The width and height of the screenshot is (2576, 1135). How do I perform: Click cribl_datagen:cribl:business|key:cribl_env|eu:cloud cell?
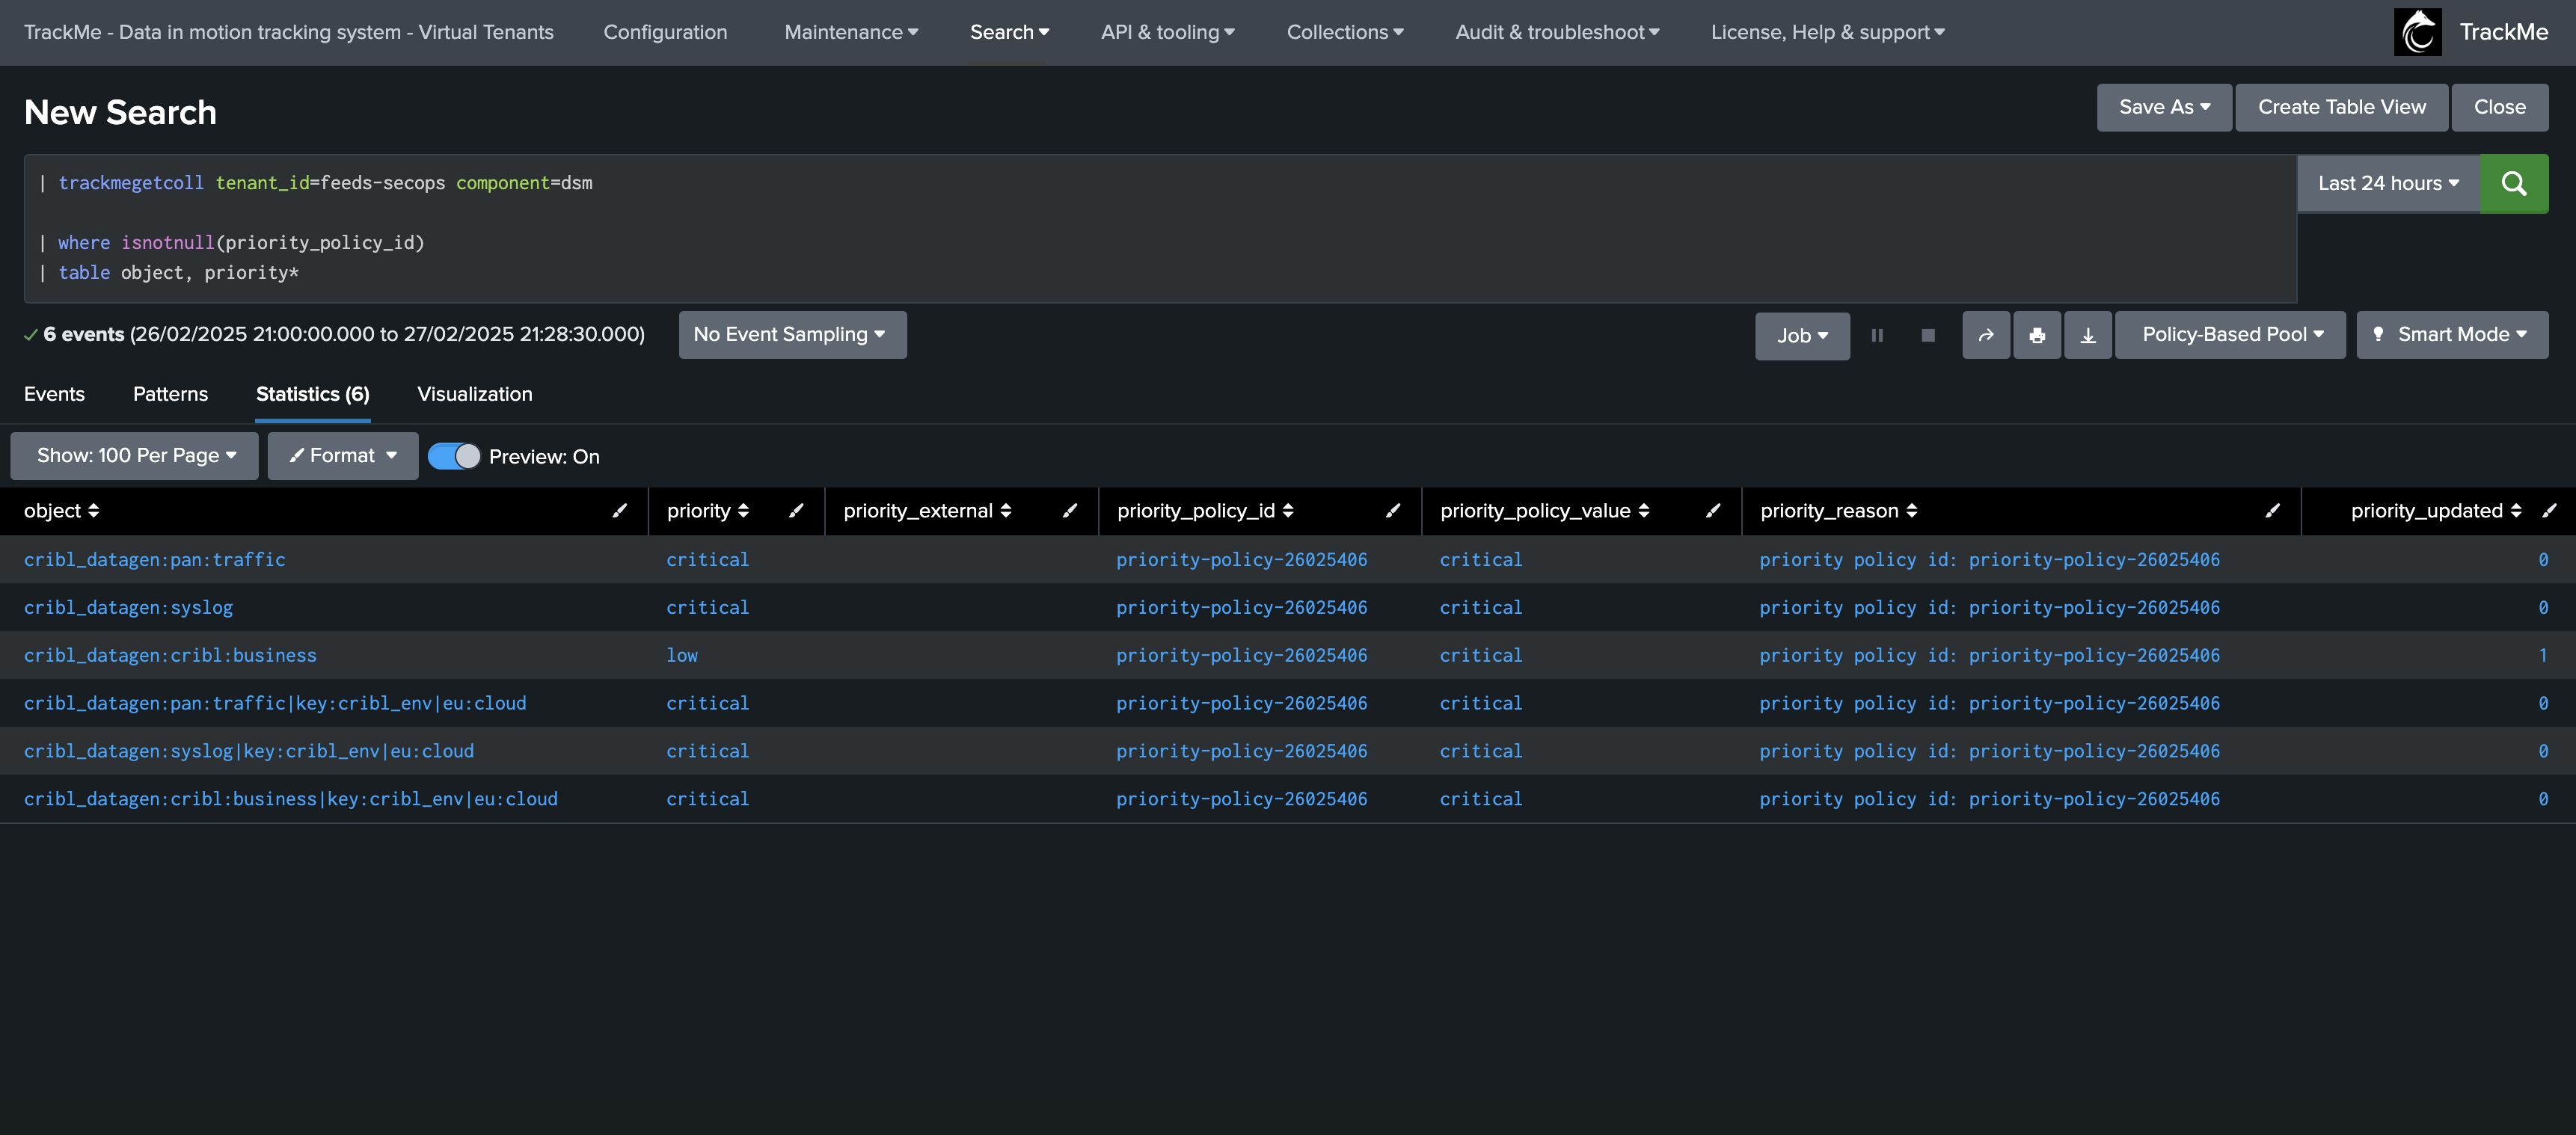291,800
